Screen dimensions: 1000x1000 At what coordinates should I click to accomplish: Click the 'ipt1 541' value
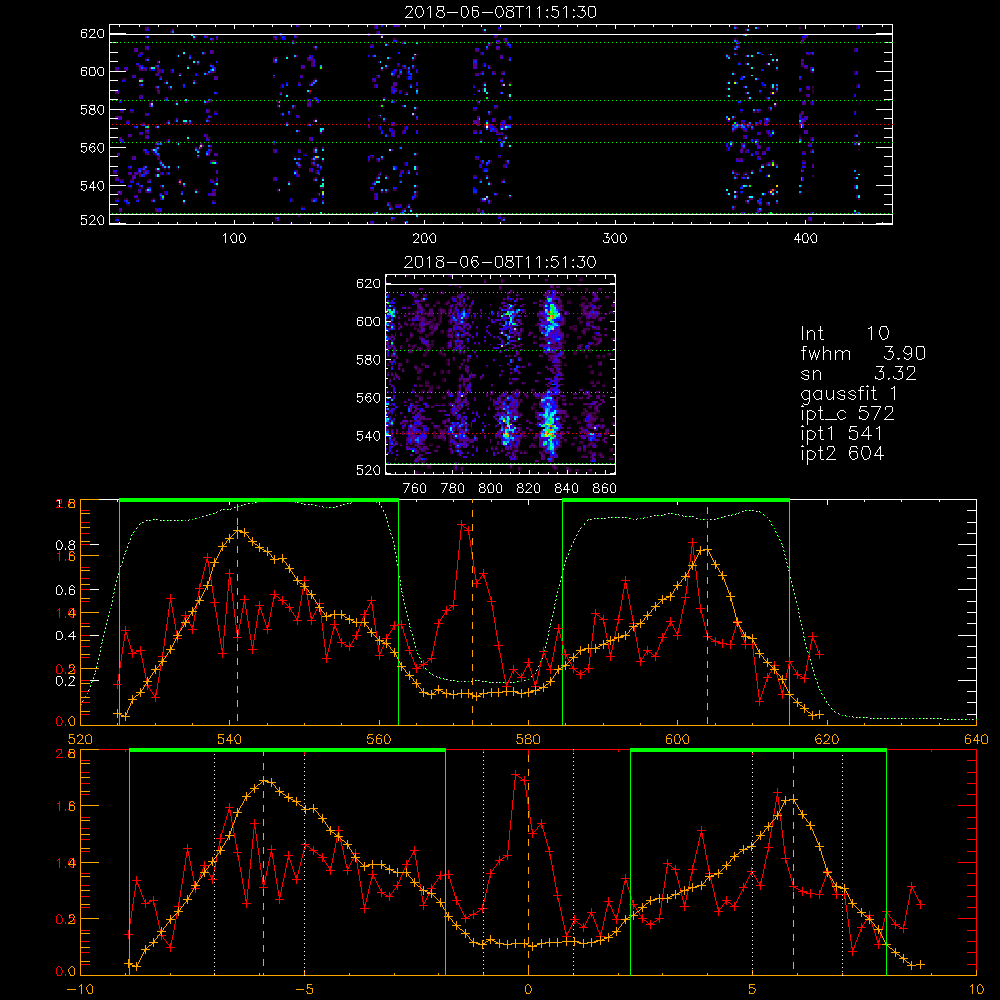tap(841, 434)
